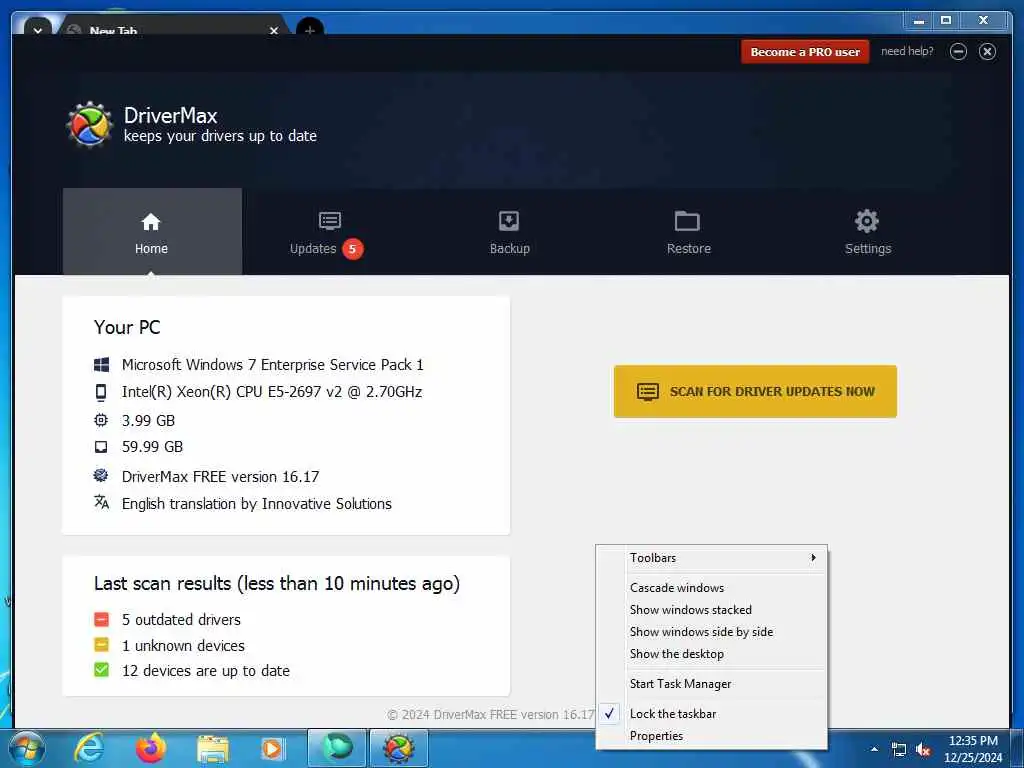Click Microsoft Windows 7 Enterprise Service Pack 1
This screenshot has height=768, width=1024.
pos(272,364)
